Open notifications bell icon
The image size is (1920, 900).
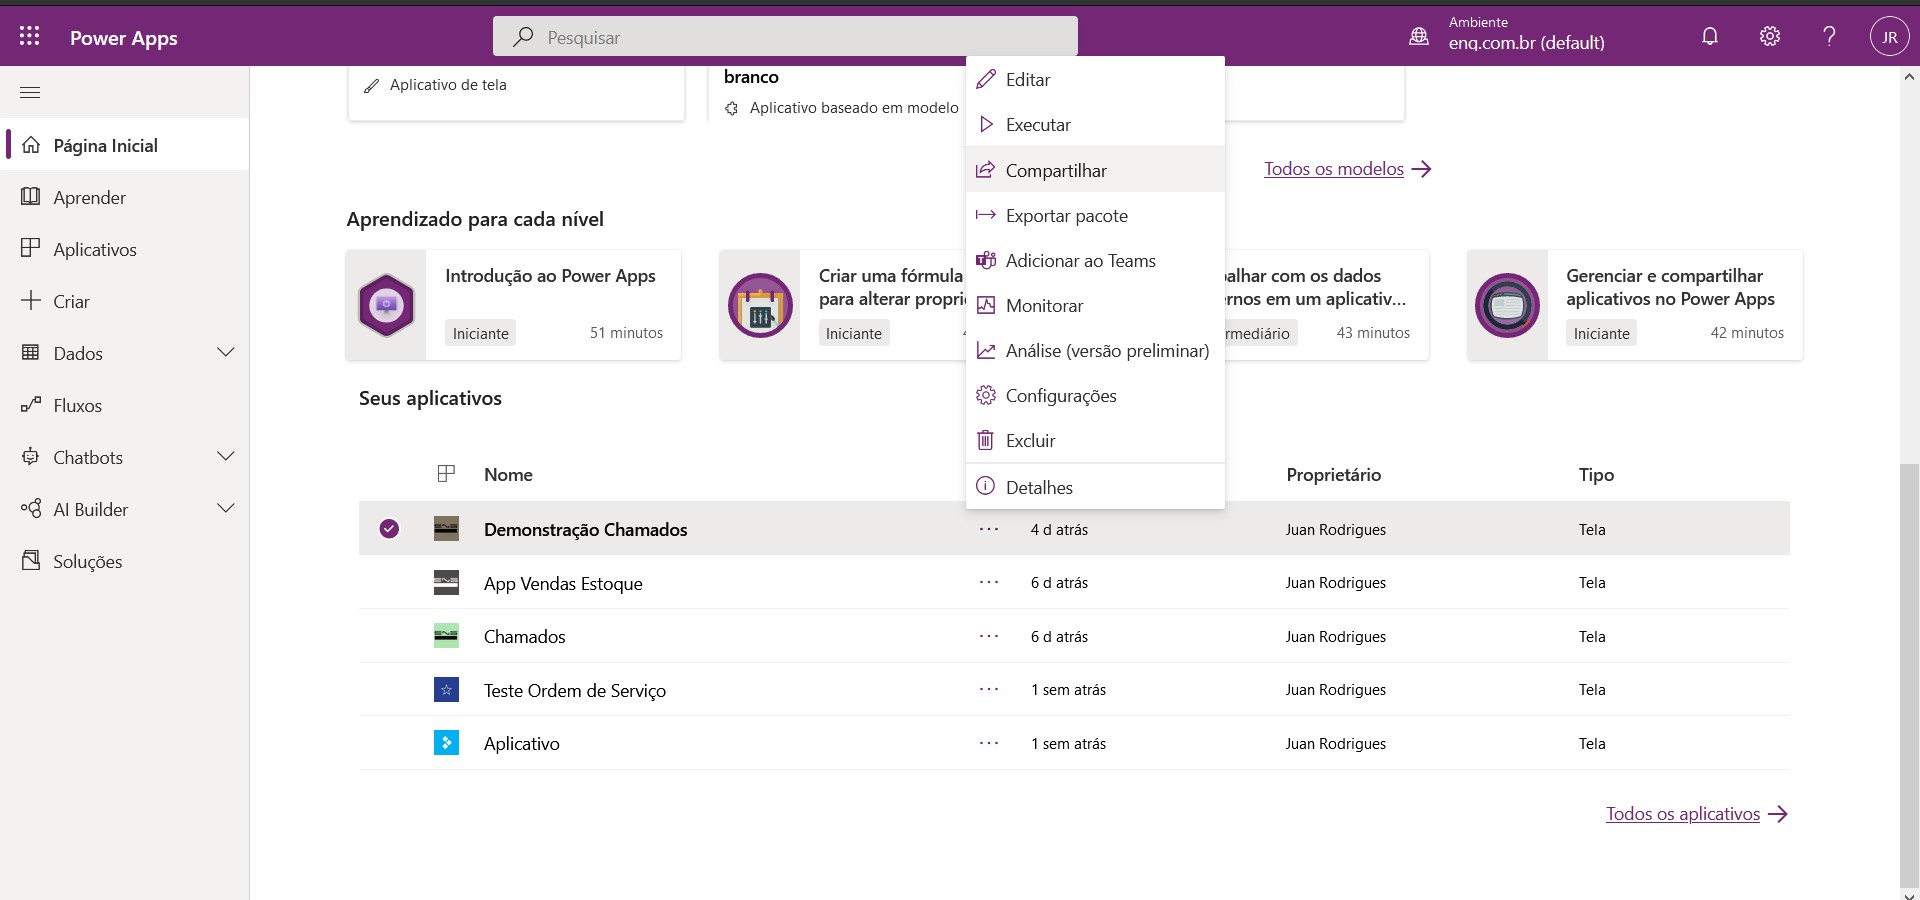click(1710, 37)
